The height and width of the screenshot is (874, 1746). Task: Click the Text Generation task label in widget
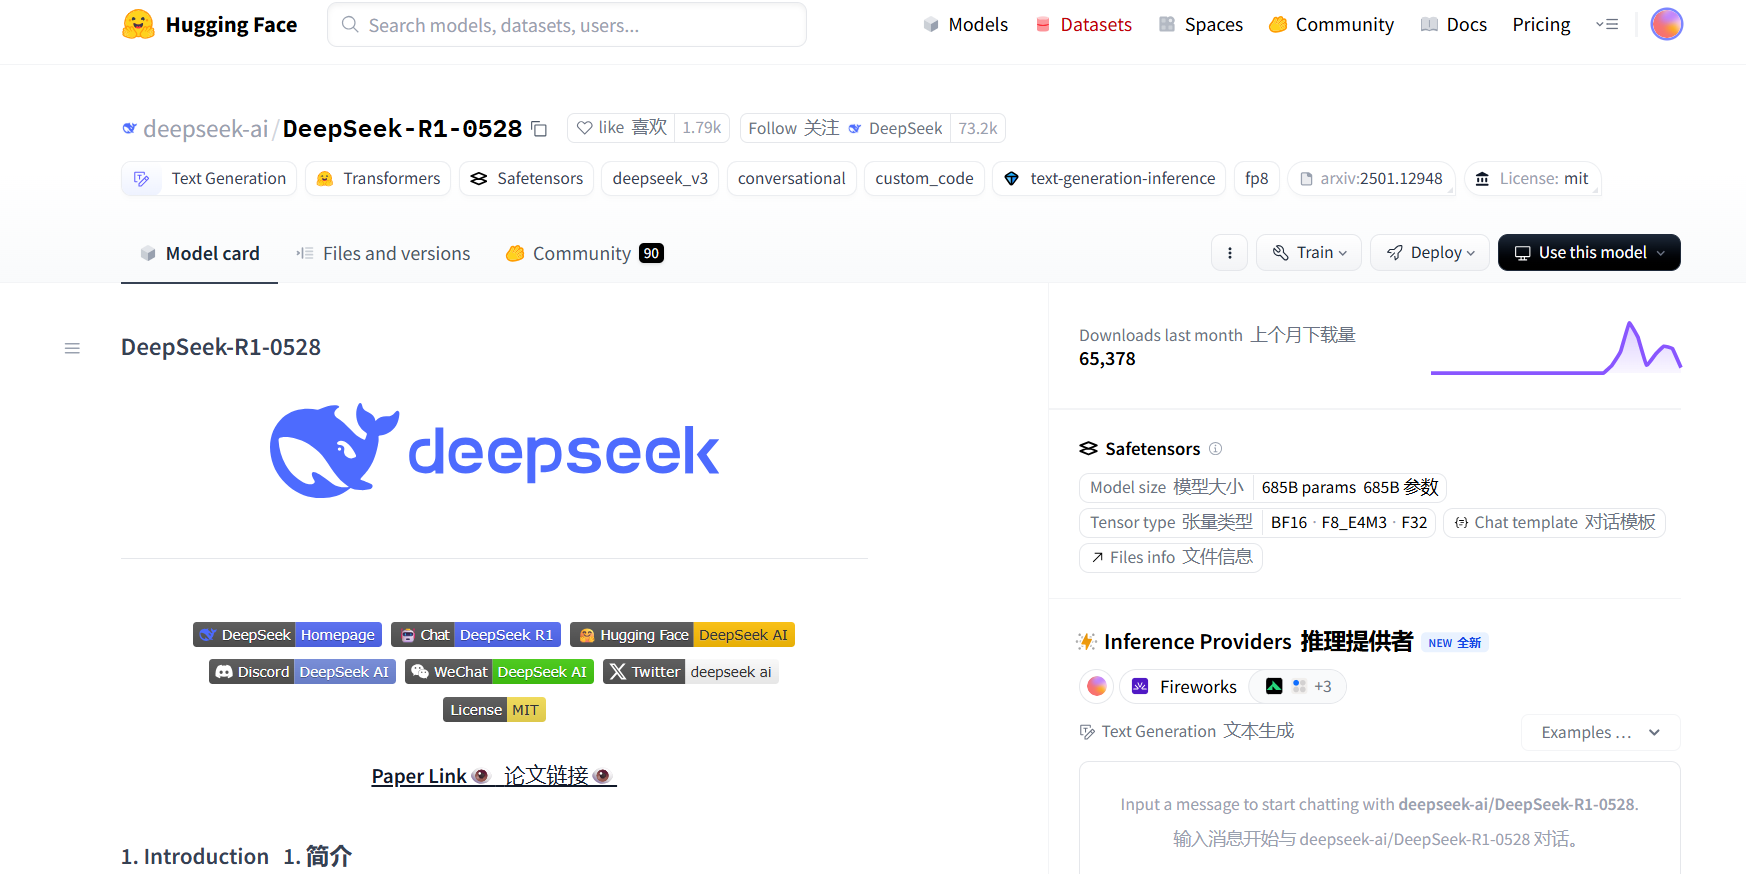[x=1187, y=731]
